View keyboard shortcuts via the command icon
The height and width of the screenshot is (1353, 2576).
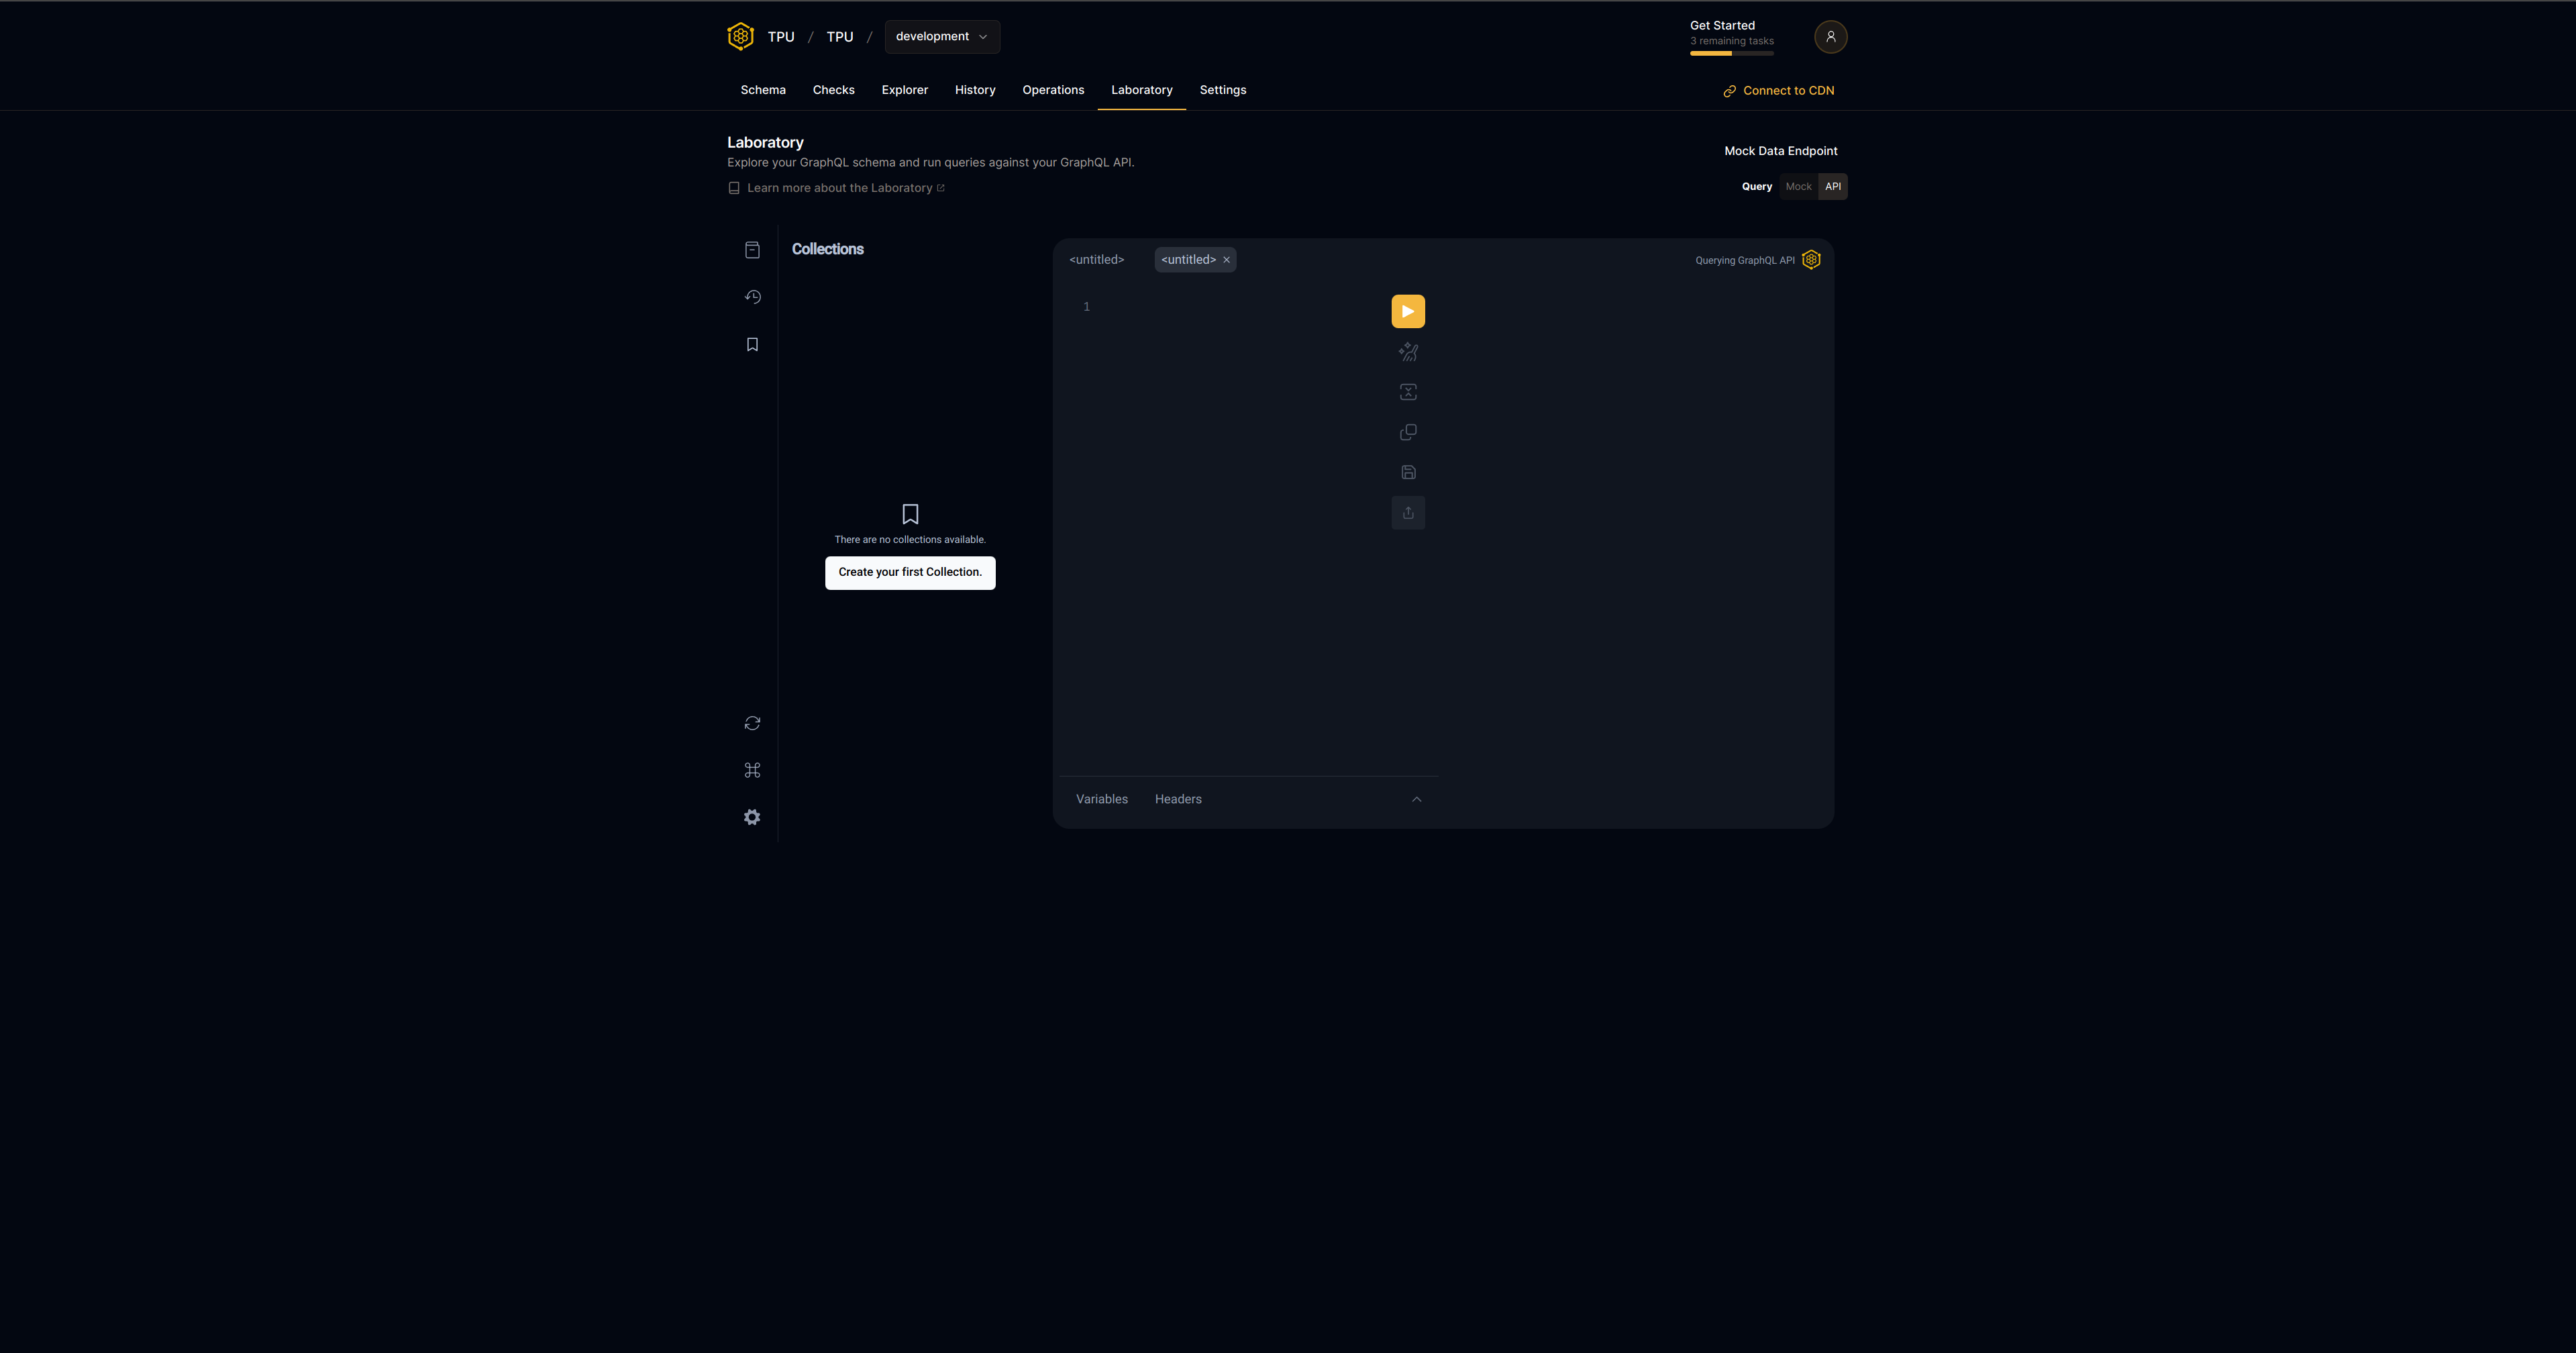point(752,769)
